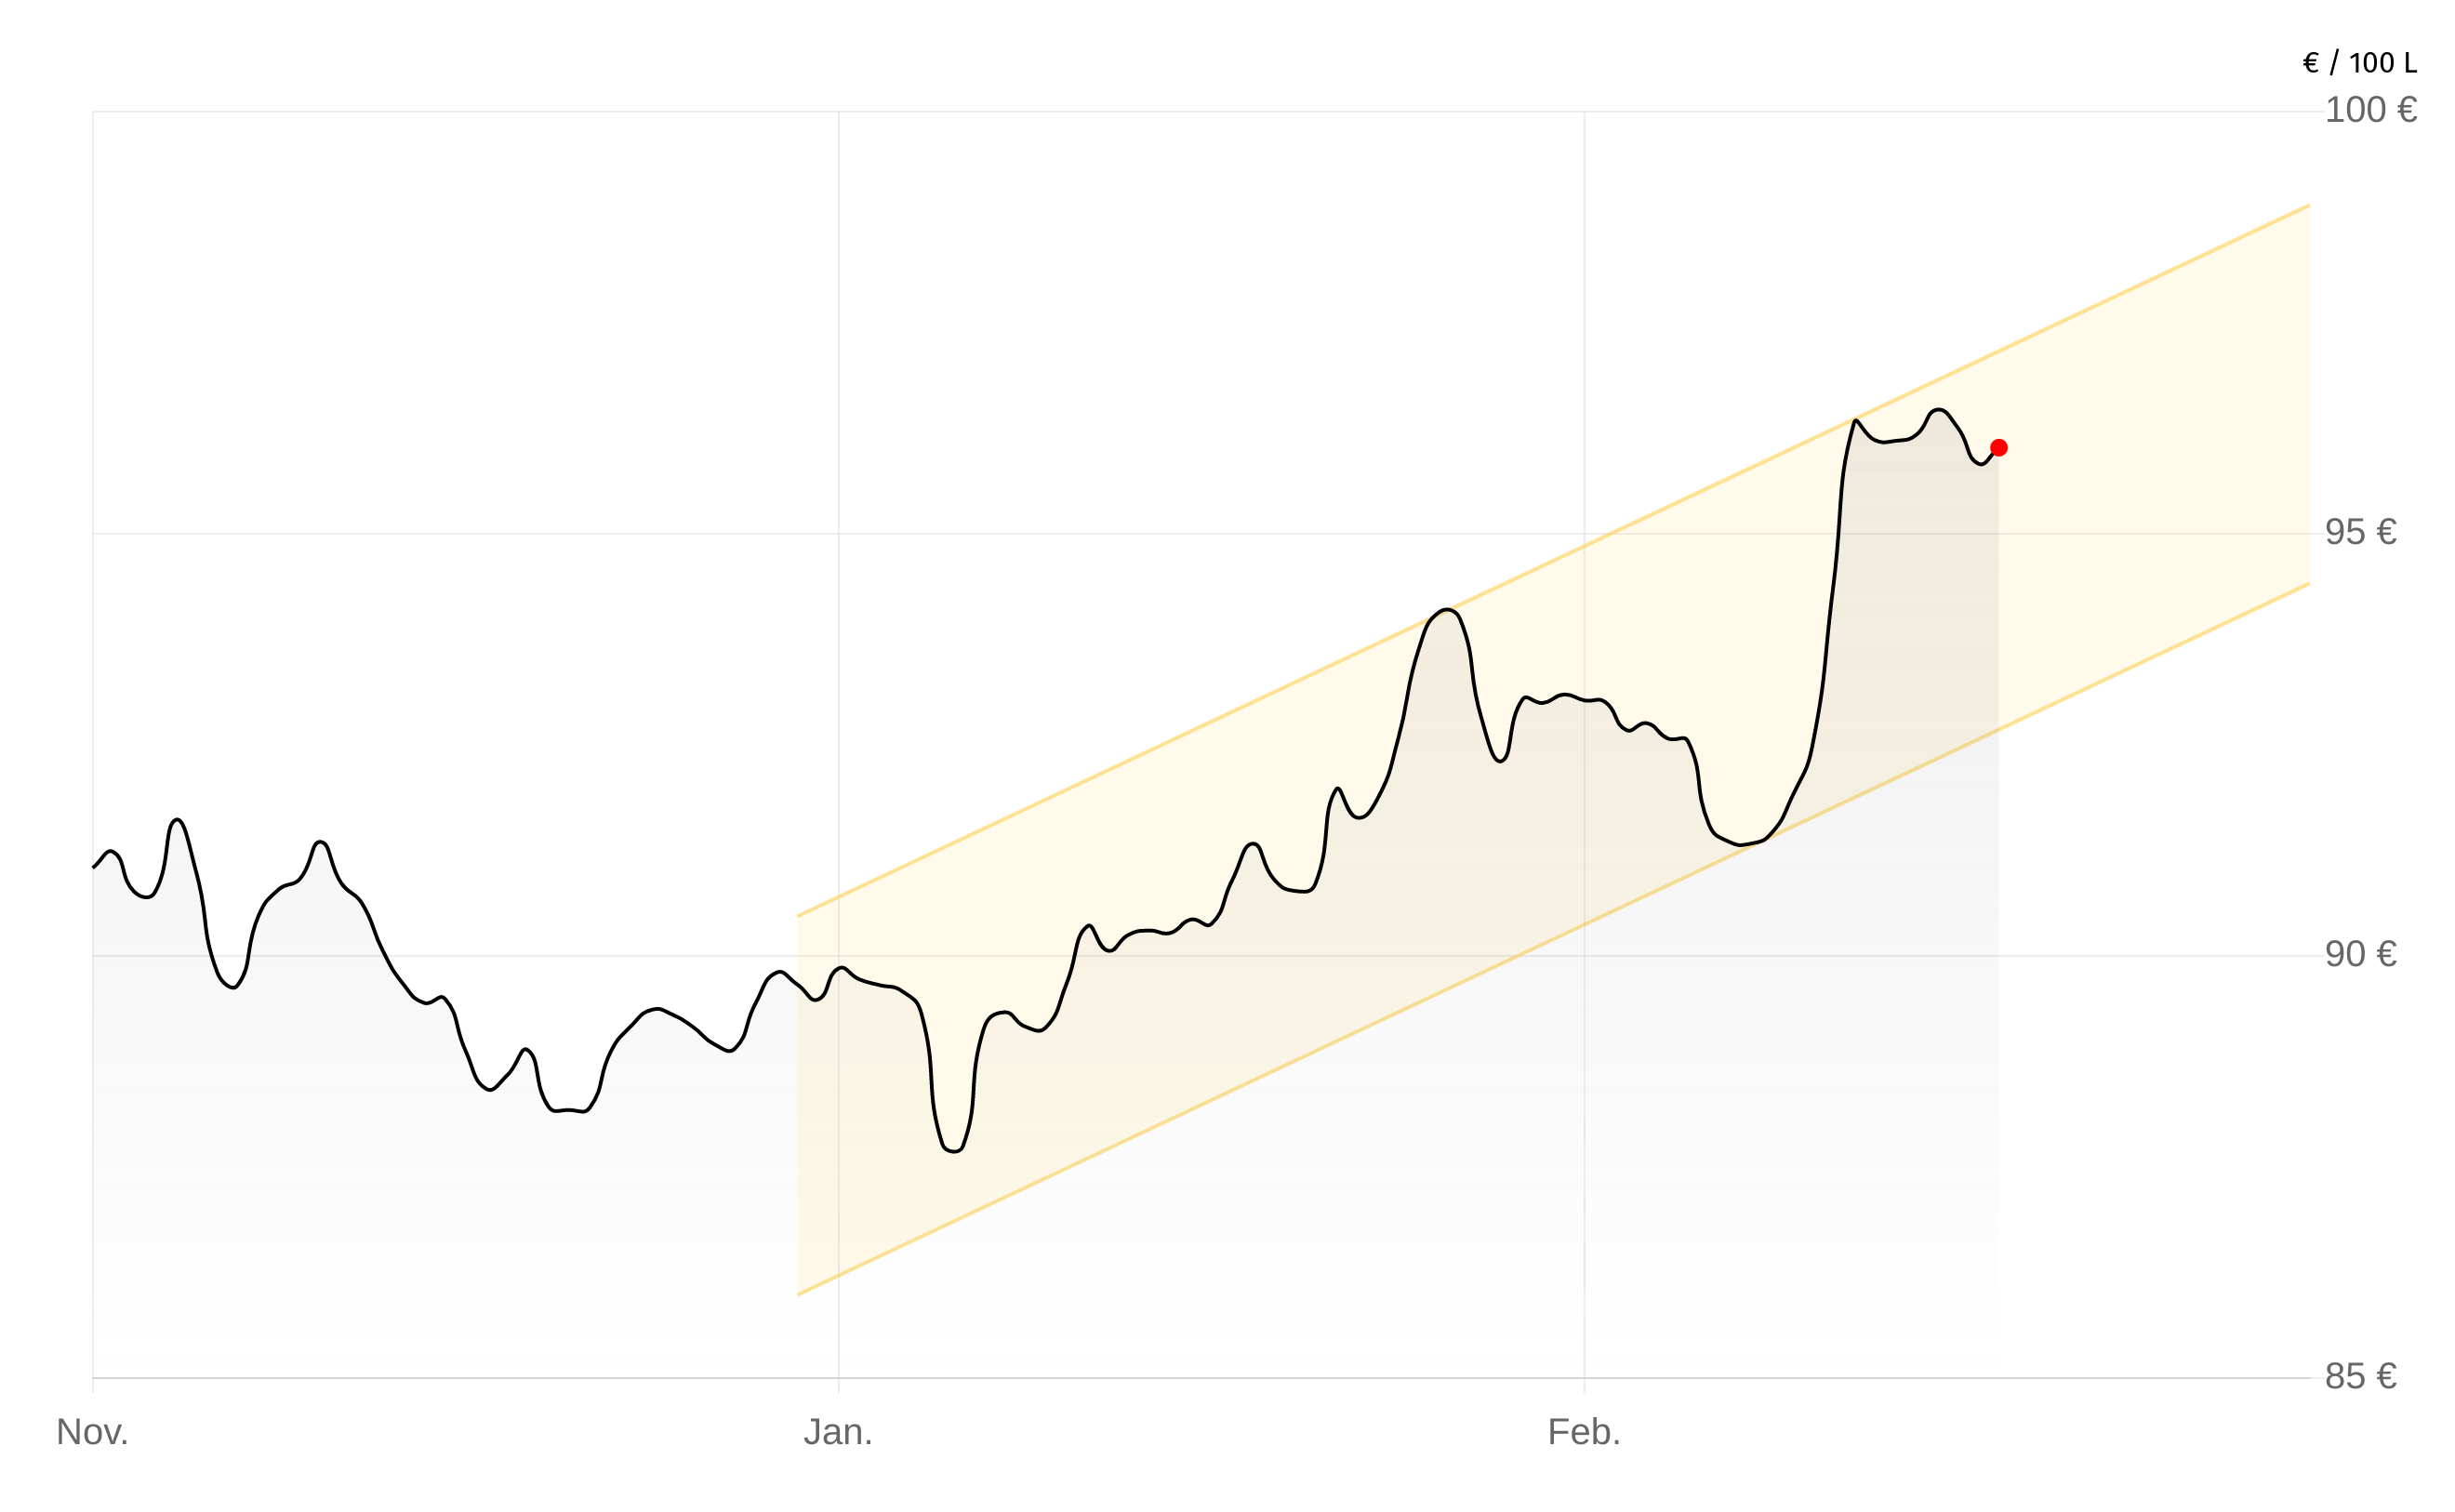This screenshot has height=1512, width=2455.
Task: Click the "85 €" y-axis label
Action: point(2360,1376)
